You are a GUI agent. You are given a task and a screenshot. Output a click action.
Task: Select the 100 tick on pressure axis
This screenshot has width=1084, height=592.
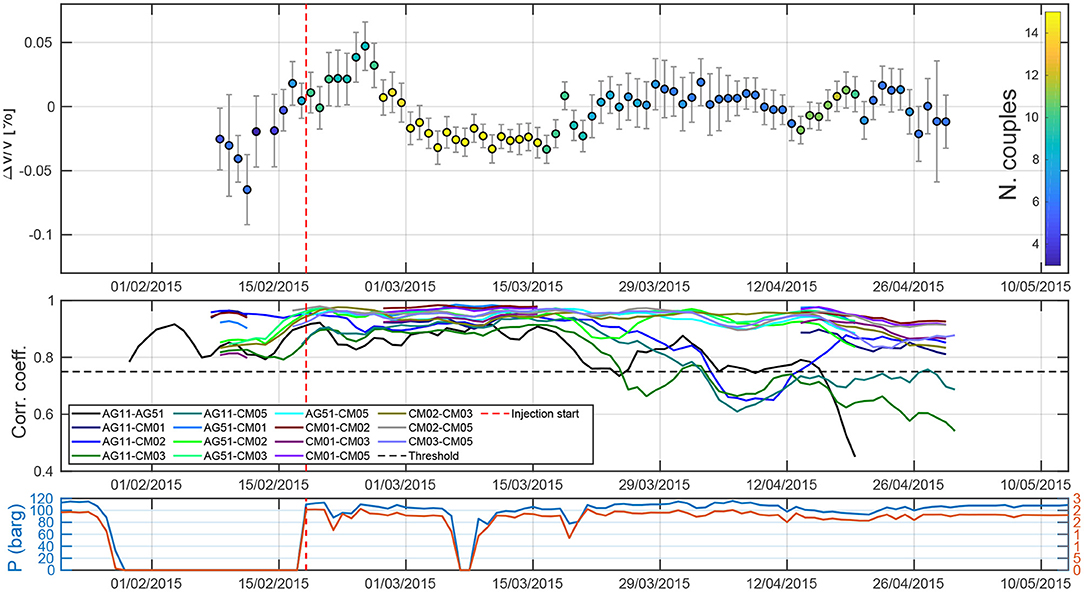(x=44, y=512)
